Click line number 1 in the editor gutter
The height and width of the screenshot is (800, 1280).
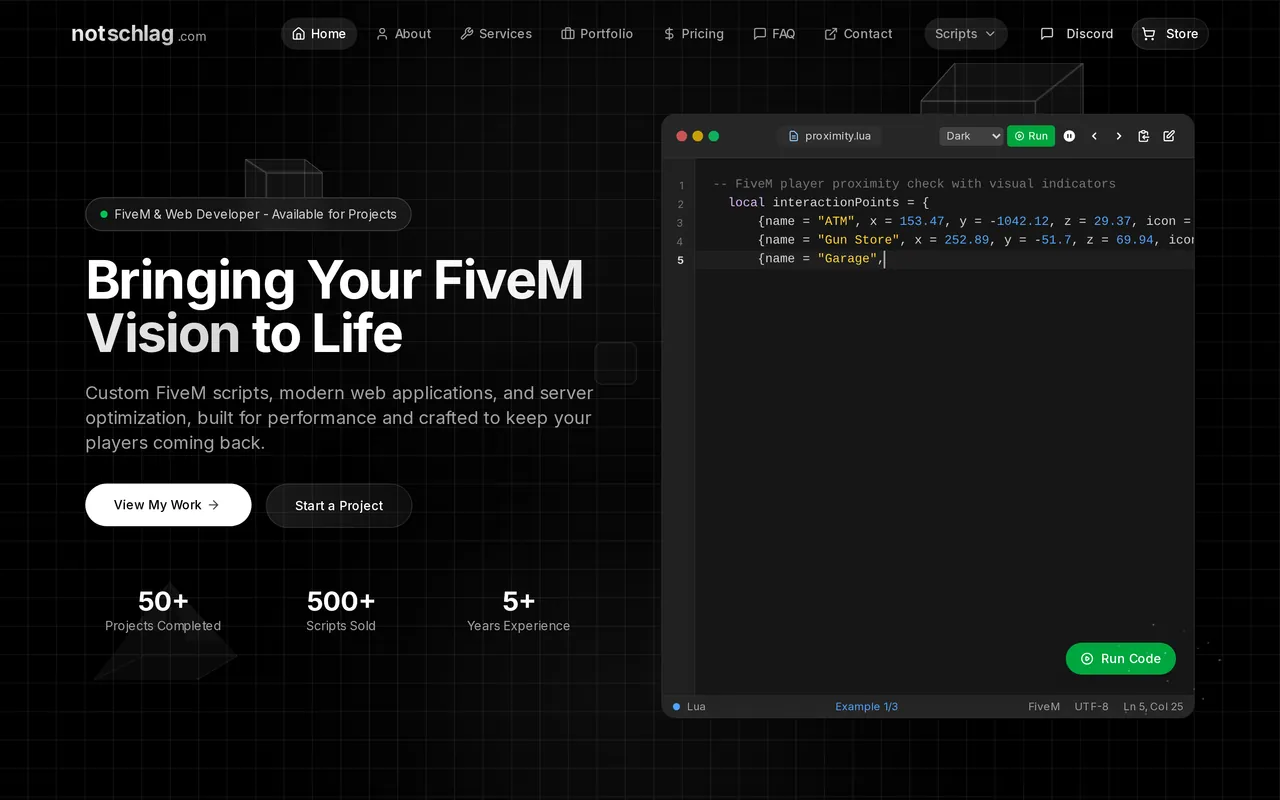pos(681,185)
